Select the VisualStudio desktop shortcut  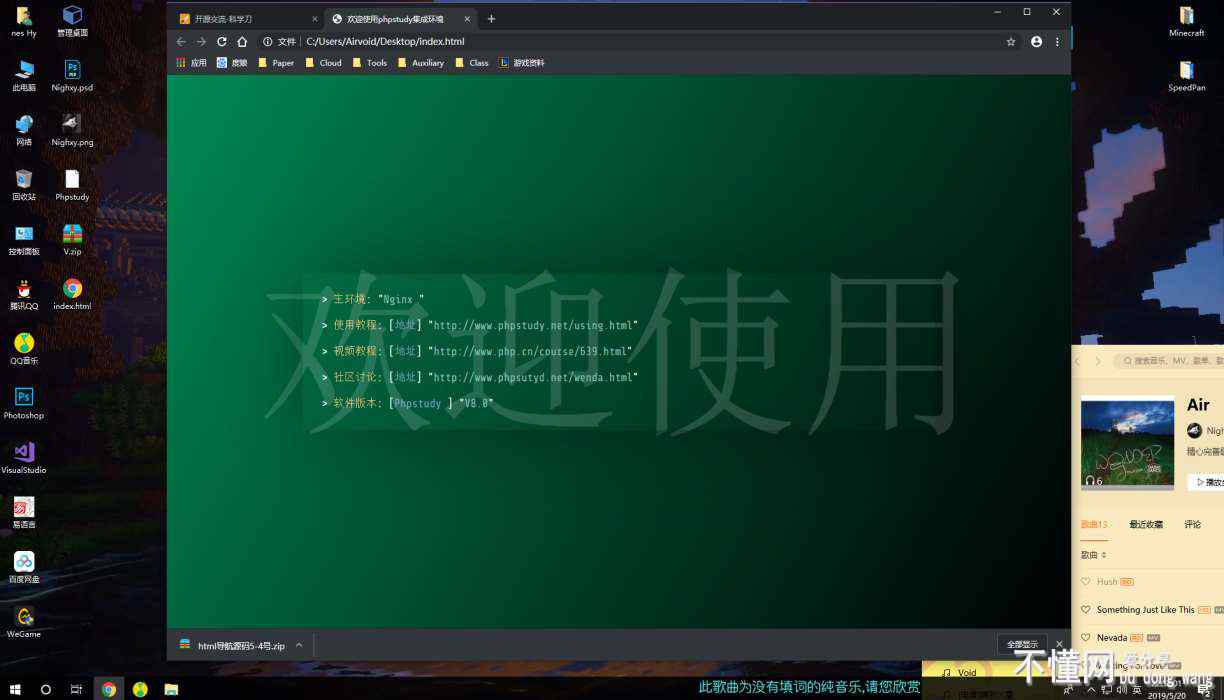pos(24,458)
